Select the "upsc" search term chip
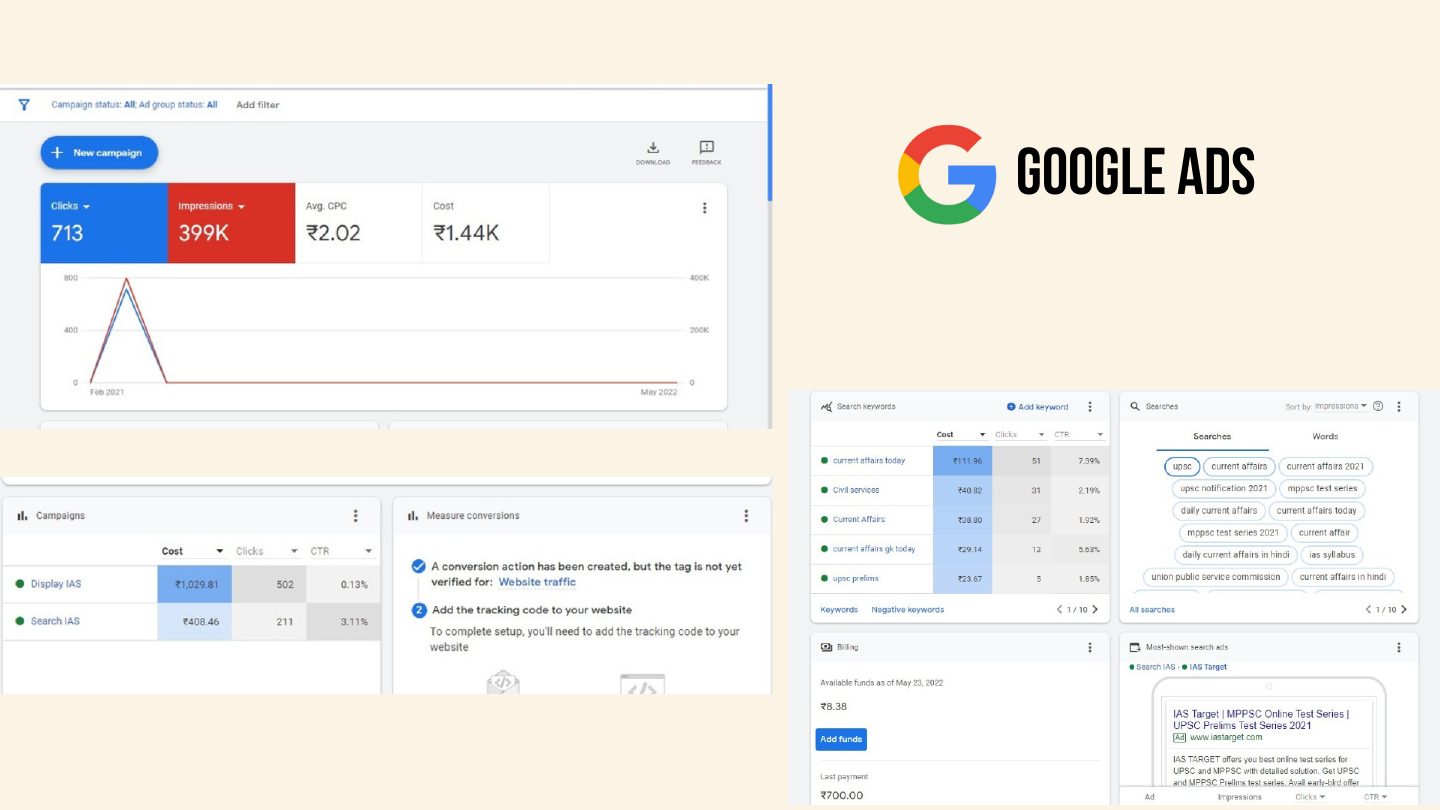The height and width of the screenshot is (810, 1440). (x=1182, y=466)
